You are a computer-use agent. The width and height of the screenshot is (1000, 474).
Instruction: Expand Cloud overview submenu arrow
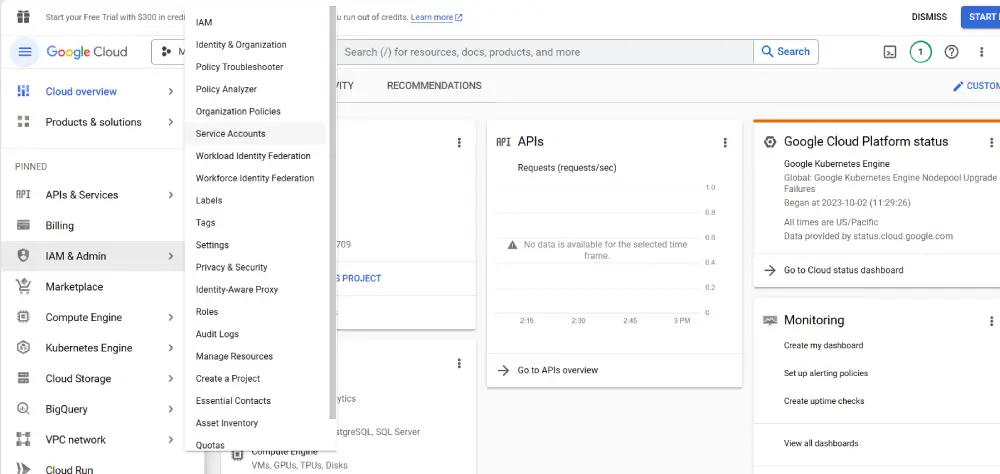pos(170,91)
